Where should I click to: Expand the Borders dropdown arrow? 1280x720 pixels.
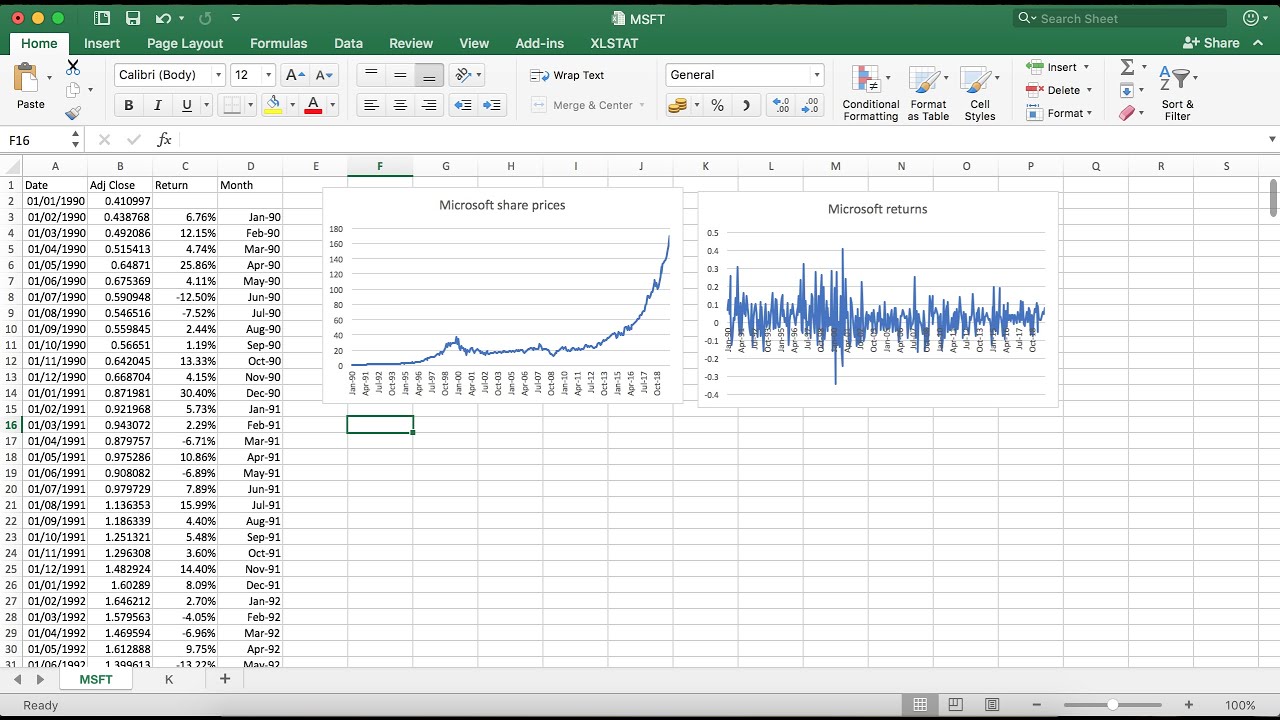click(x=249, y=105)
